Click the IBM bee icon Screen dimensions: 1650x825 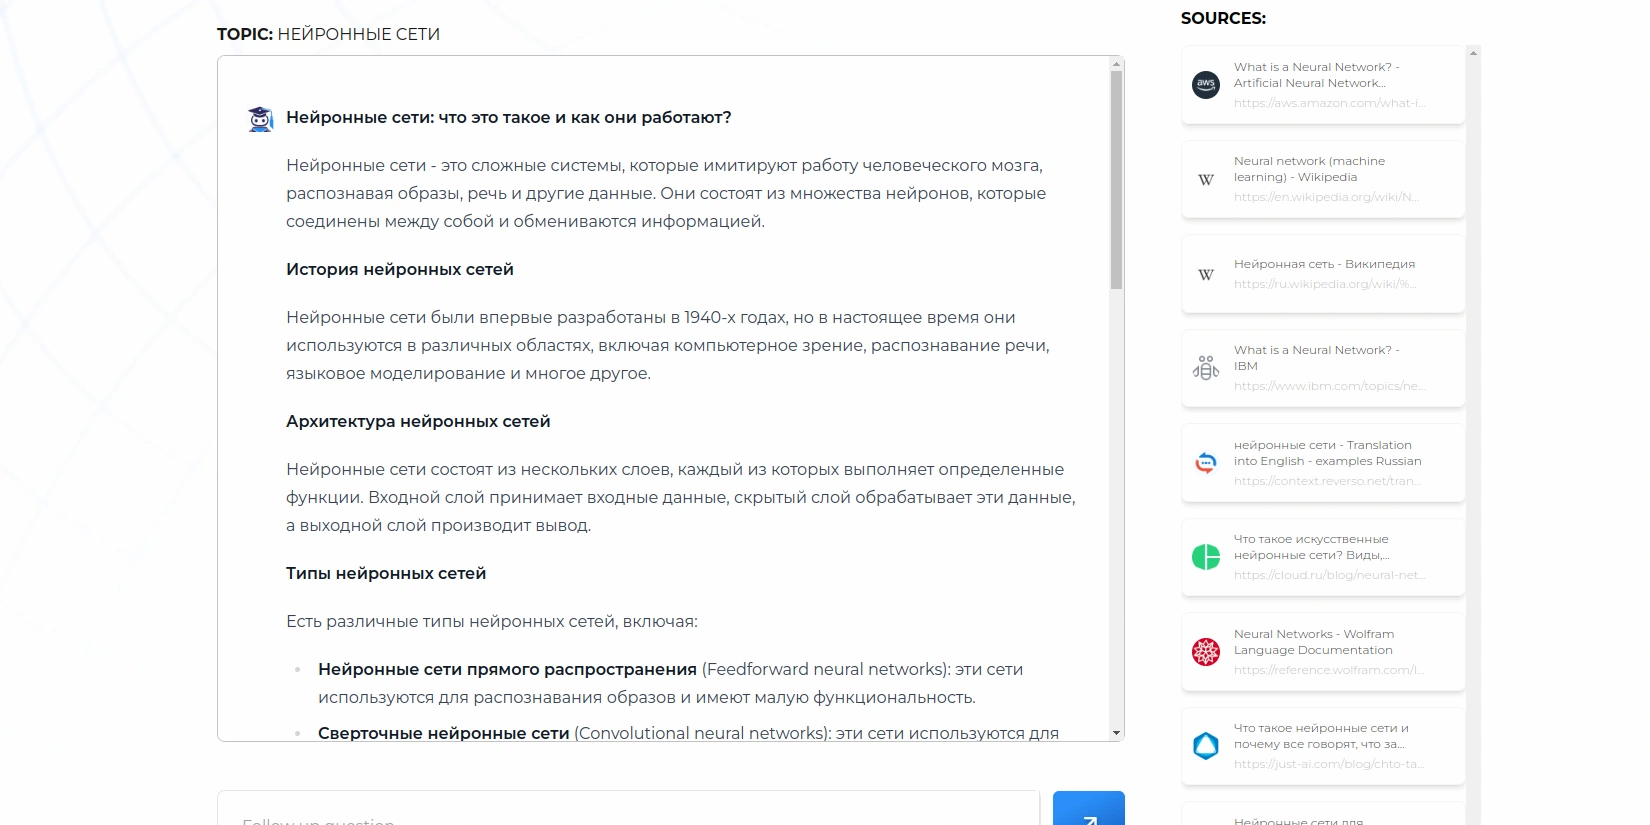[x=1206, y=368]
